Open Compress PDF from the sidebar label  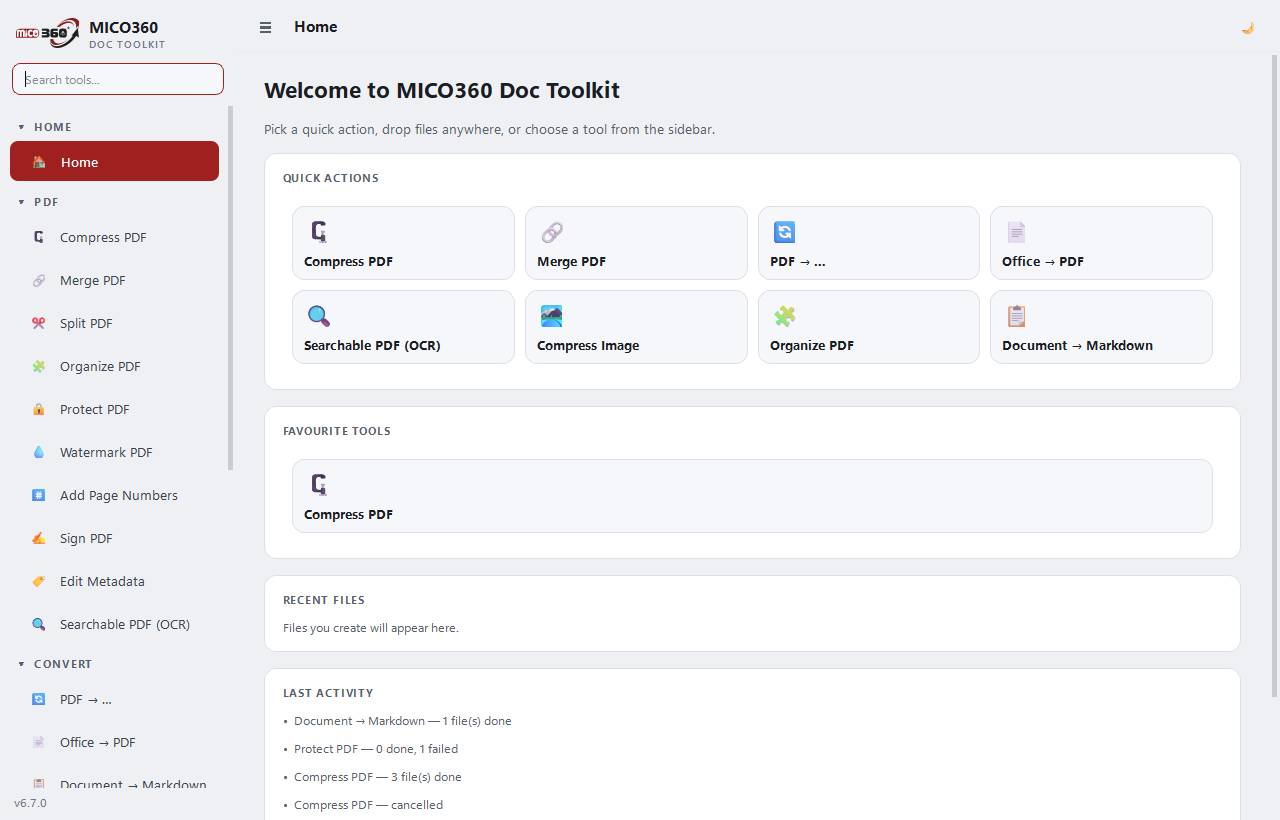pyautogui.click(x=103, y=237)
